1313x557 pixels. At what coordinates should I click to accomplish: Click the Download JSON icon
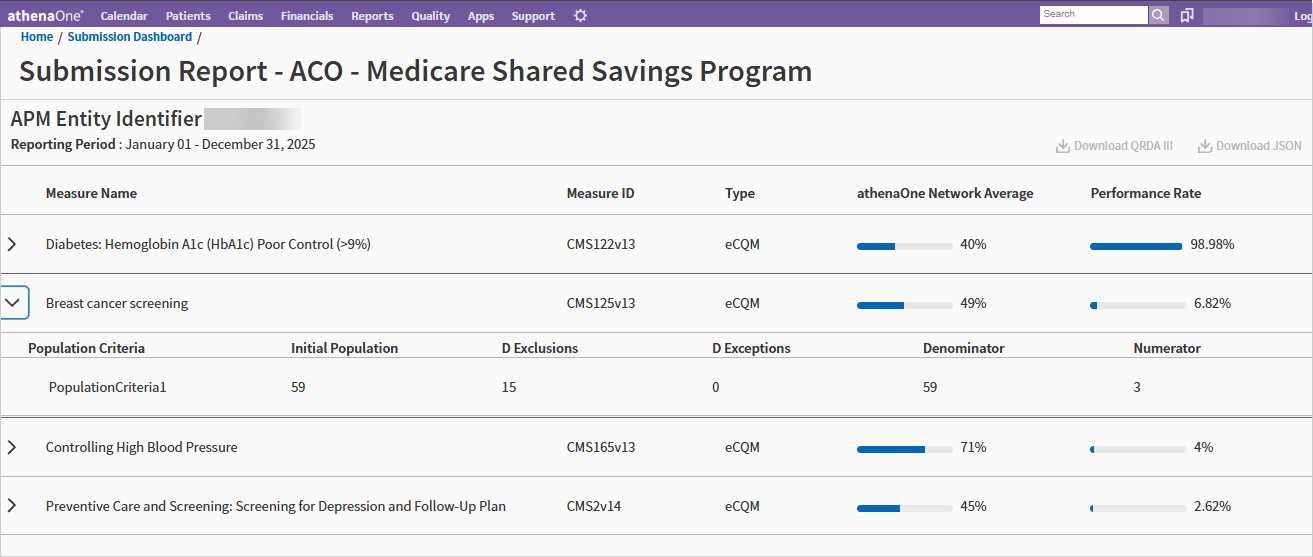[1204, 146]
